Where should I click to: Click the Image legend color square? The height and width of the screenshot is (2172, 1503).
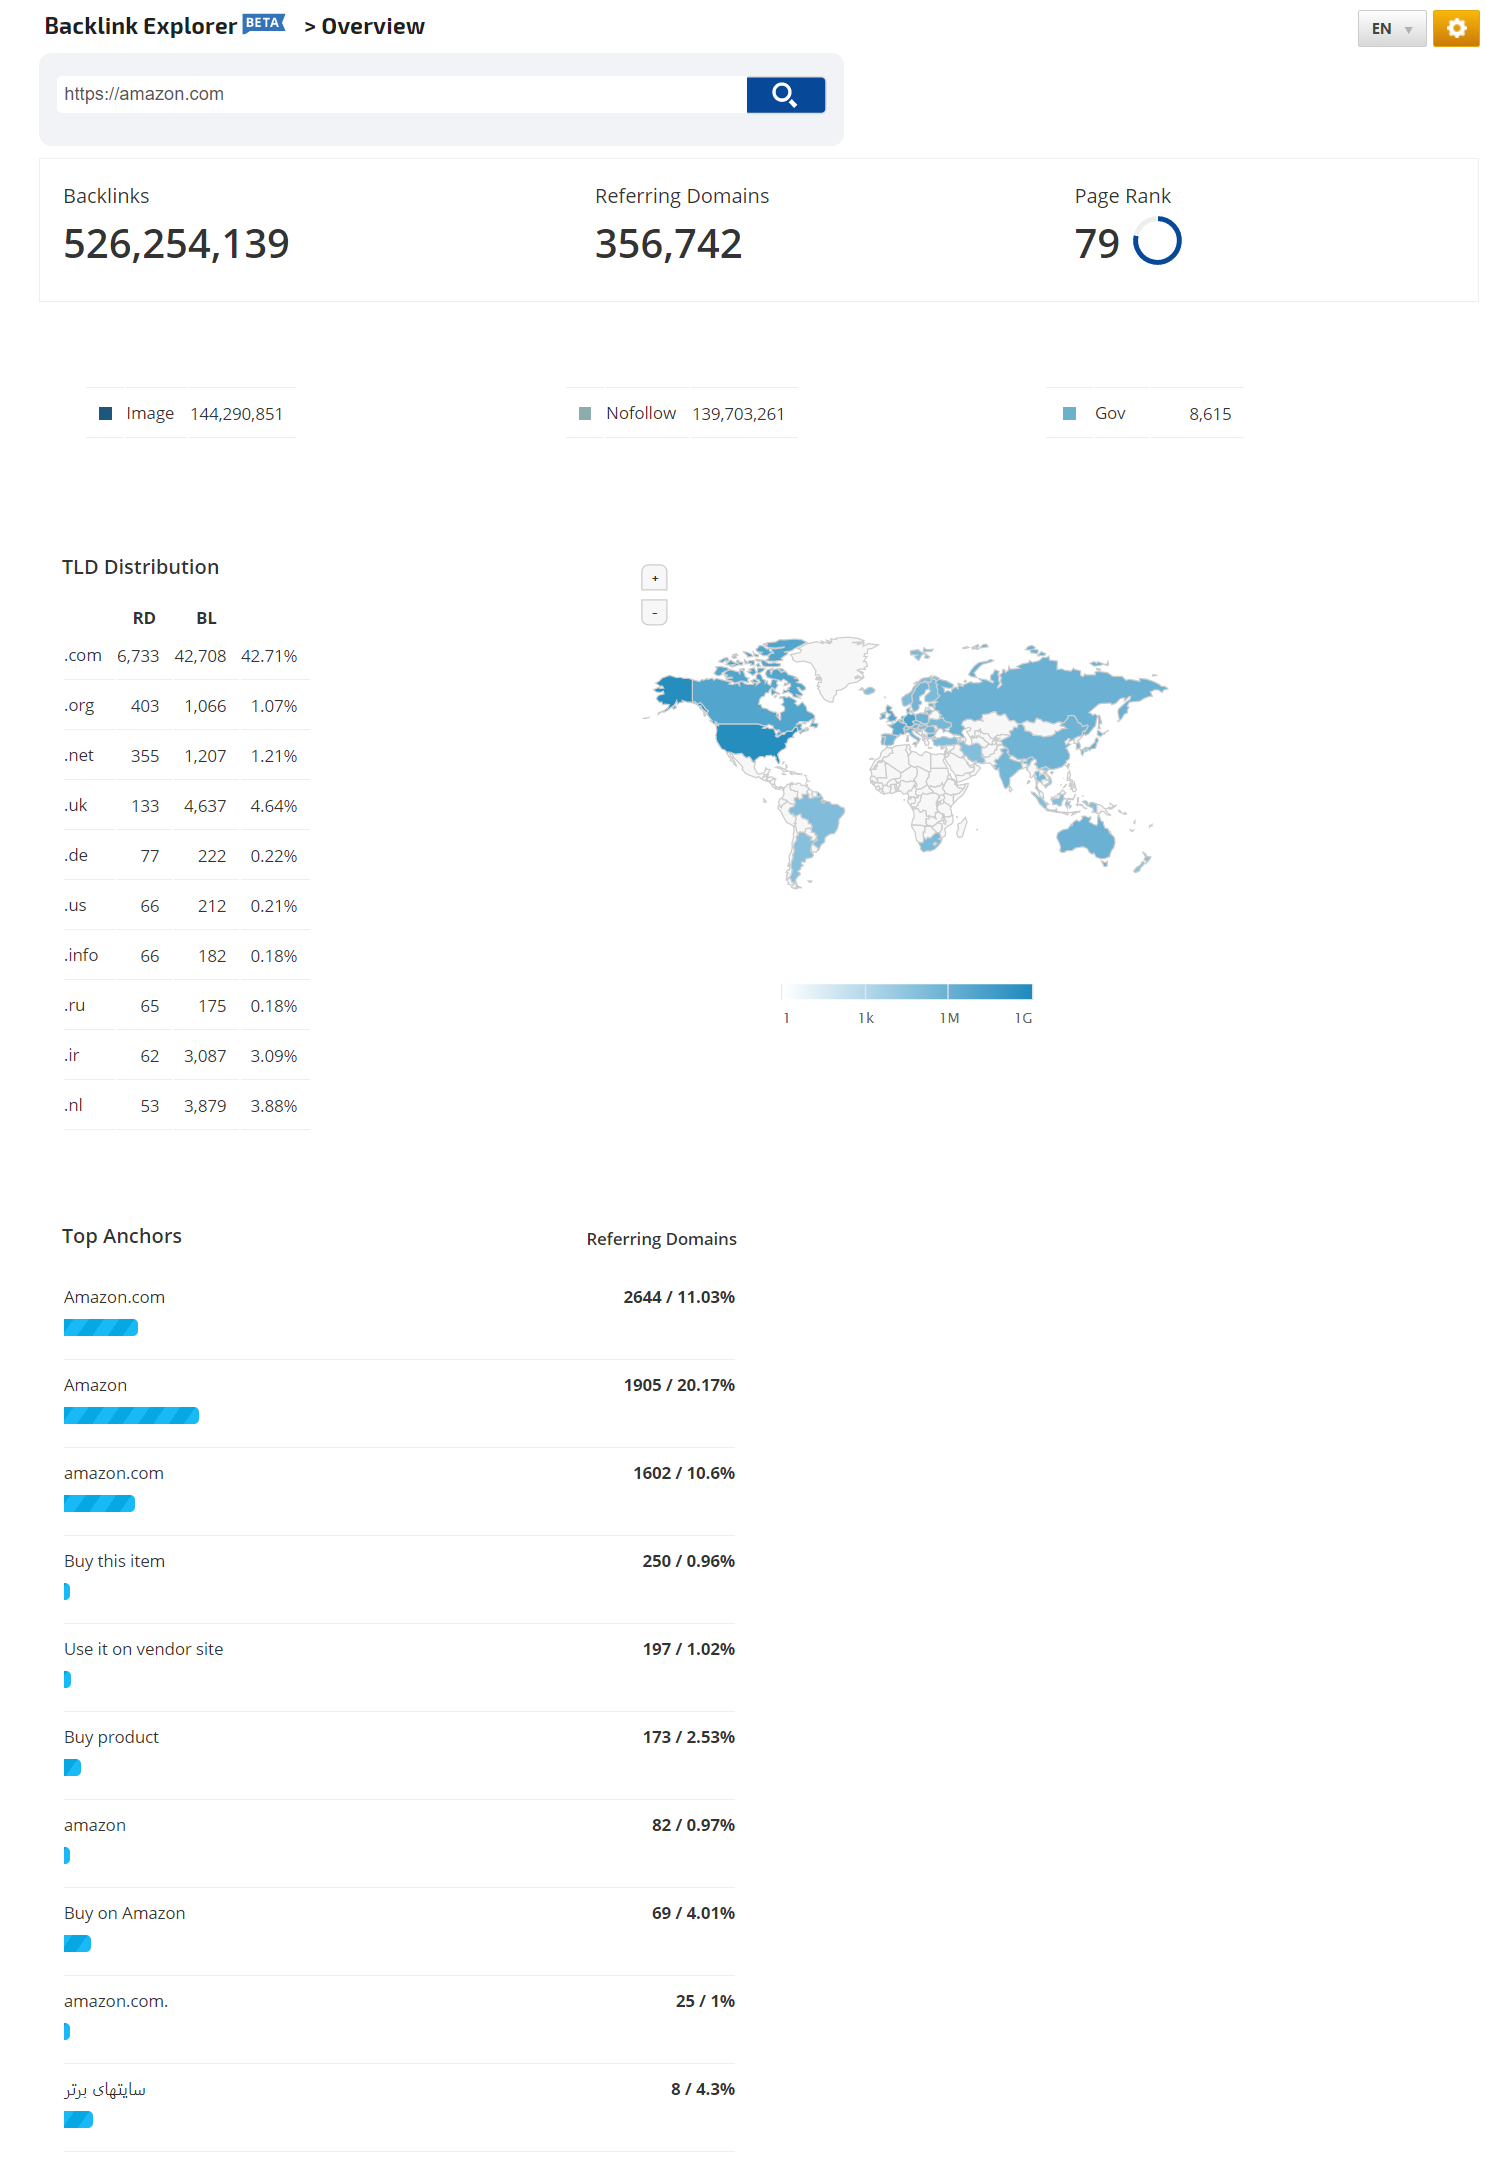coord(105,414)
